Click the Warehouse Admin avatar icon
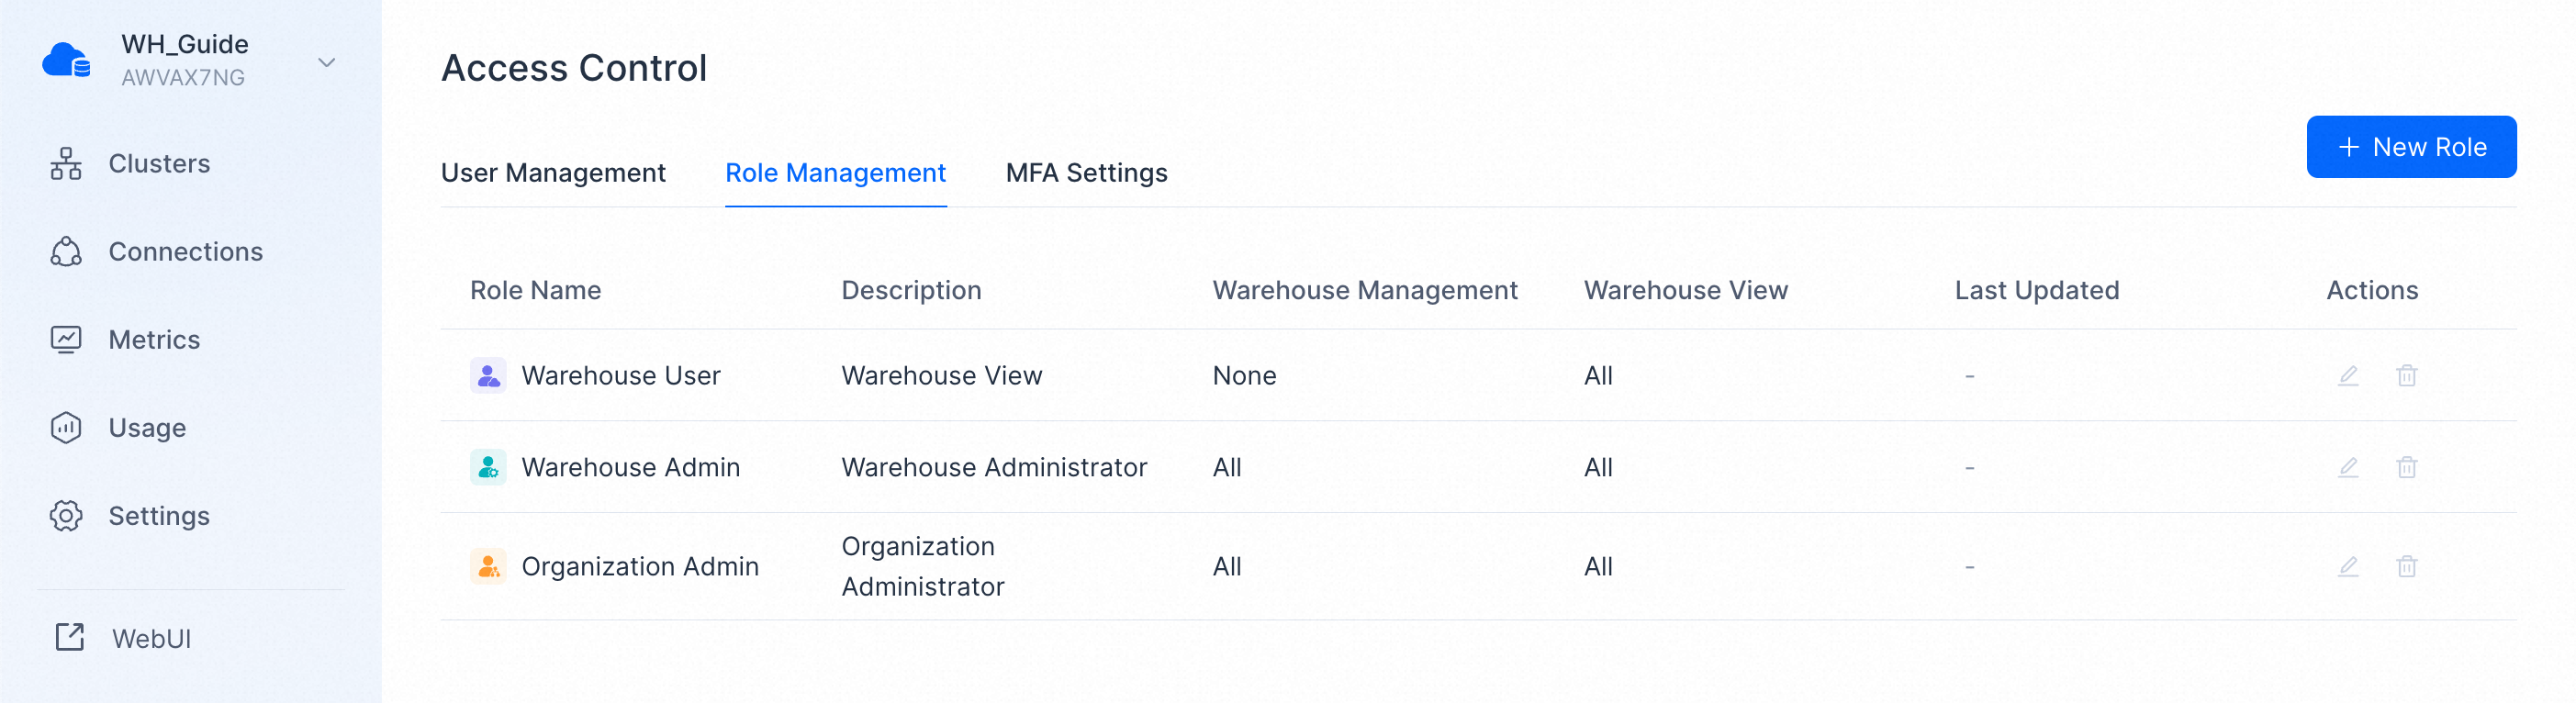The height and width of the screenshot is (703, 2576). tap(488, 467)
